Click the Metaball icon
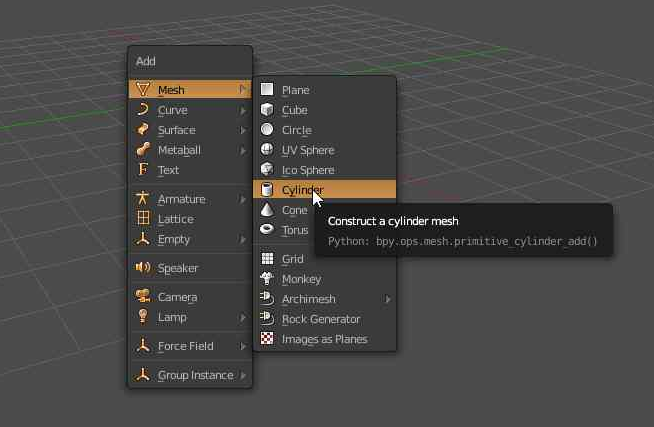Screen dimensions: 654x427 tap(143, 150)
